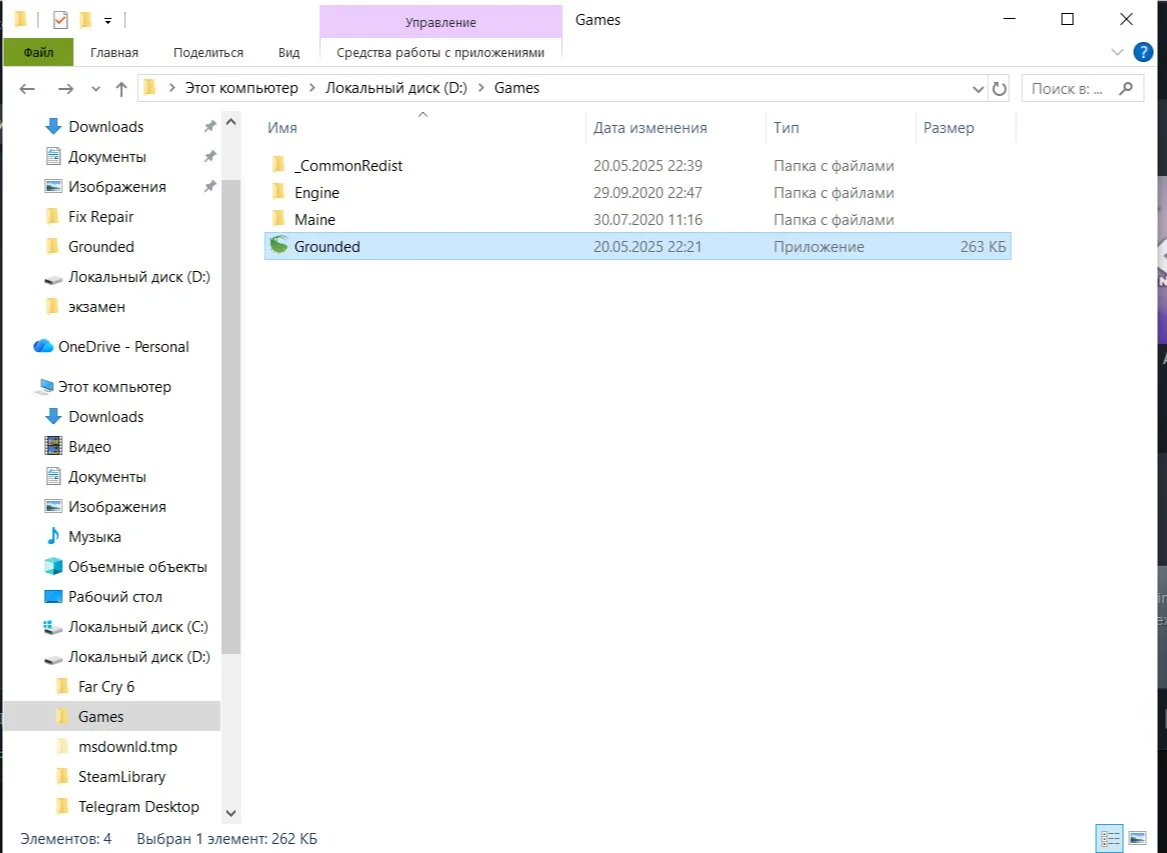Open the Файл ribbon tab
The width and height of the screenshot is (1167, 853).
coord(38,52)
